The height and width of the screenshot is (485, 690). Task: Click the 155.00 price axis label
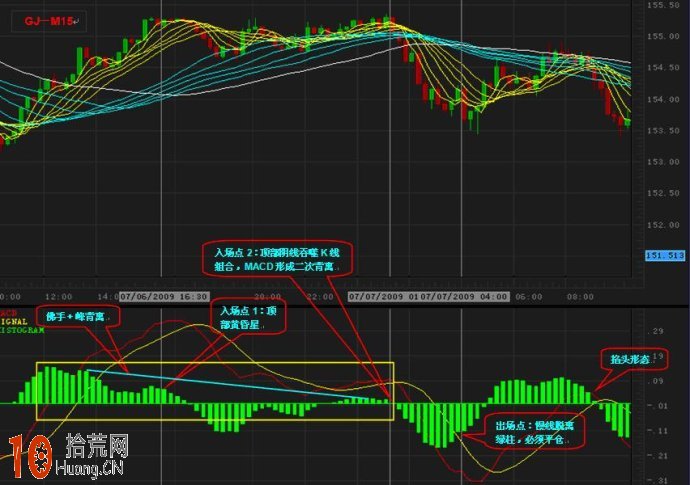click(x=663, y=37)
